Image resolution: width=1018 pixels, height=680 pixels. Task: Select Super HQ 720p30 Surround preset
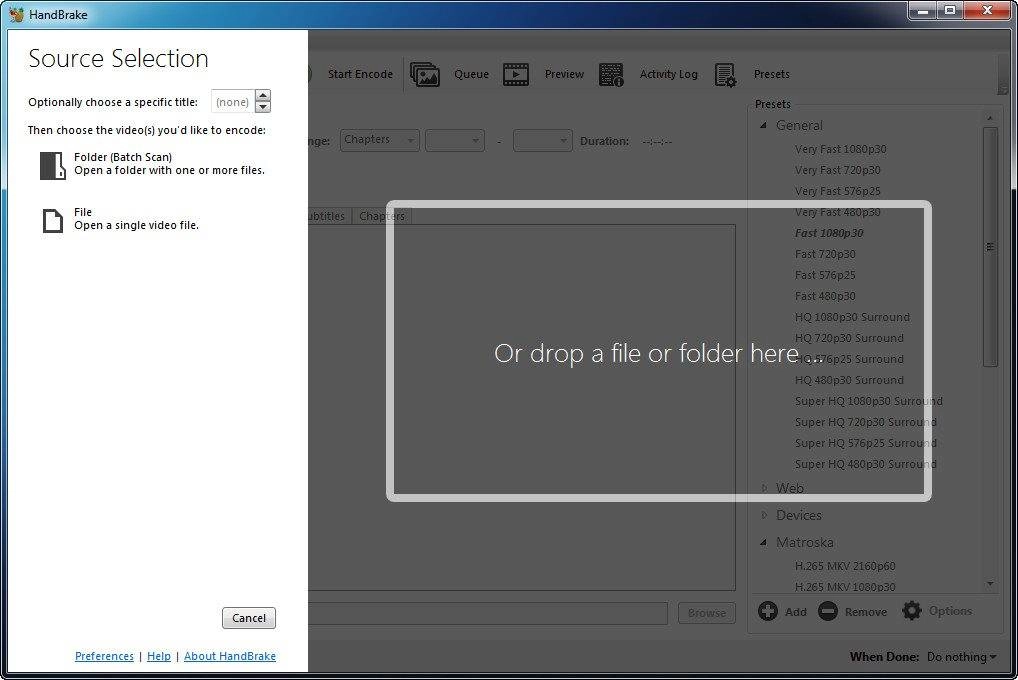pos(865,422)
